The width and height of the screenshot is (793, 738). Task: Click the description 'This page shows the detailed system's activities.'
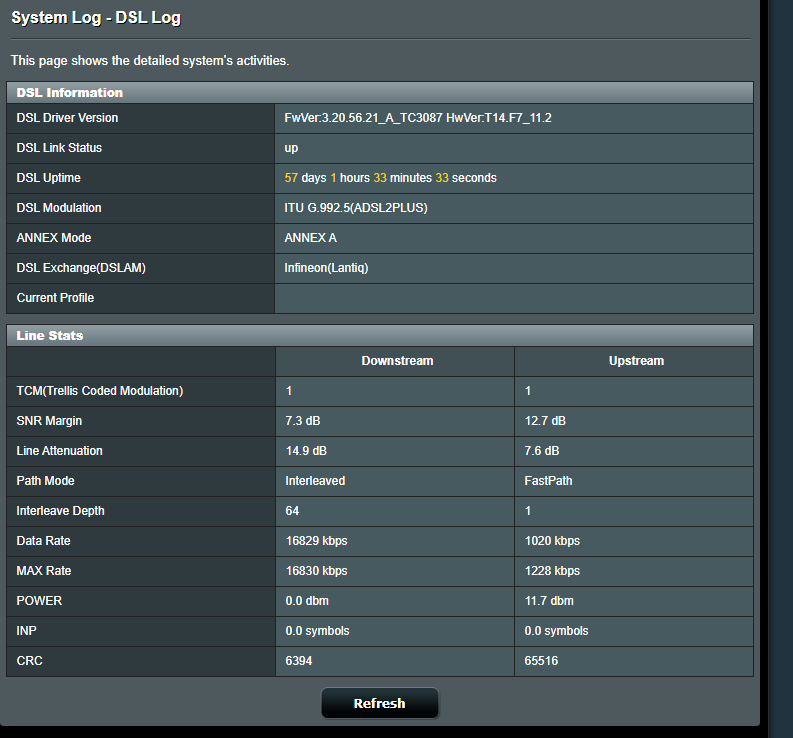pyautogui.click(x=150, y=61)
